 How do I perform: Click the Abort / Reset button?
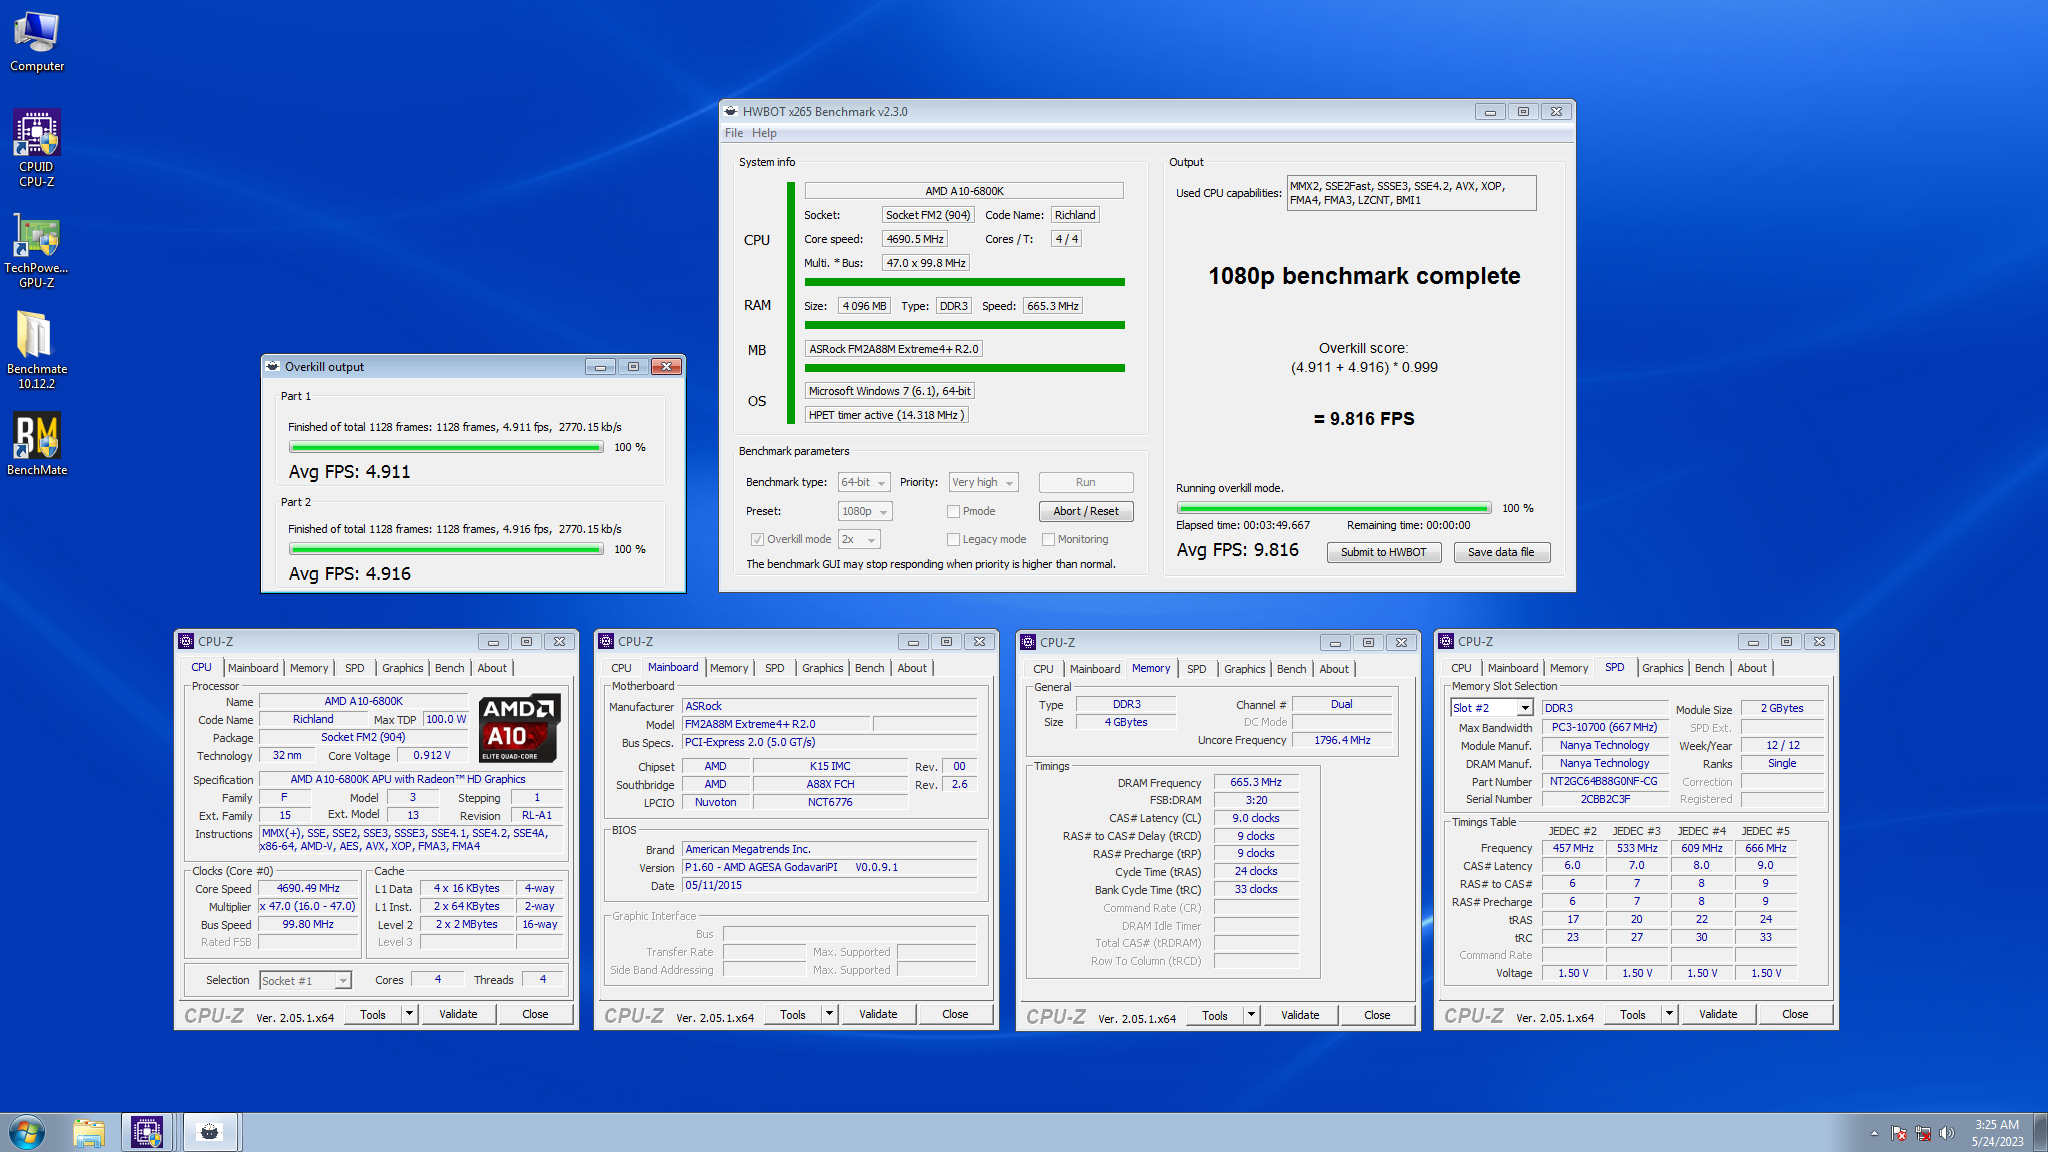1086,511
